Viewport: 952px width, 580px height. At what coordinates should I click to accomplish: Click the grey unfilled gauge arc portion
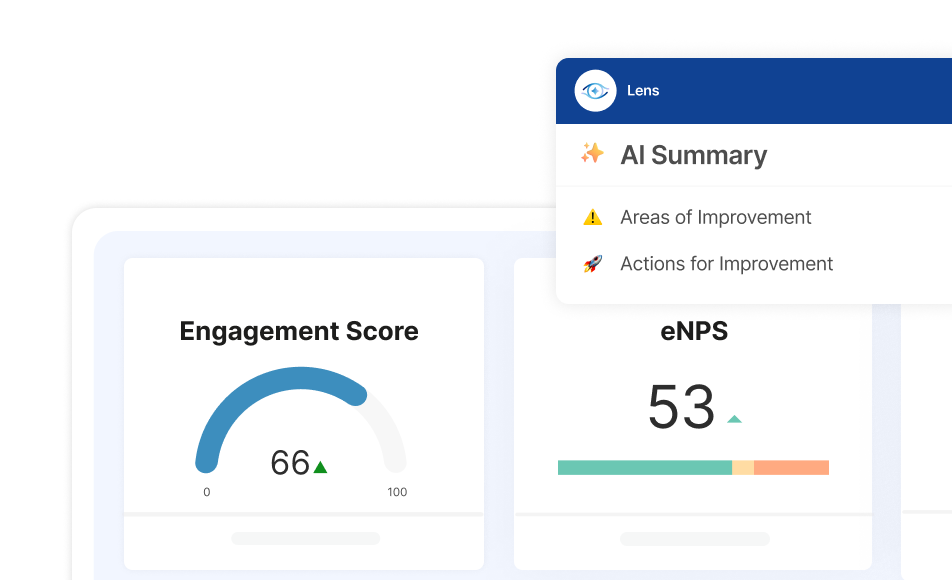click(389, 434)
